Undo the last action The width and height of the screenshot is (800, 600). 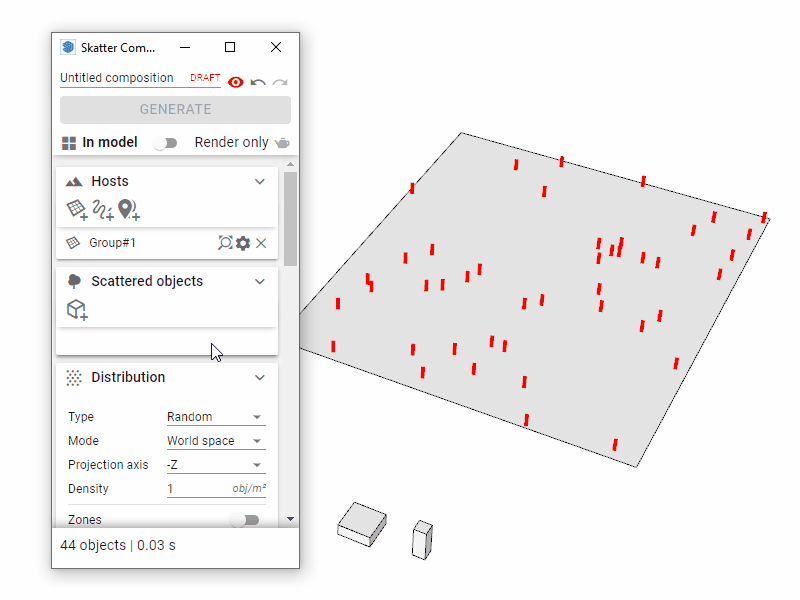pos(258,82)
